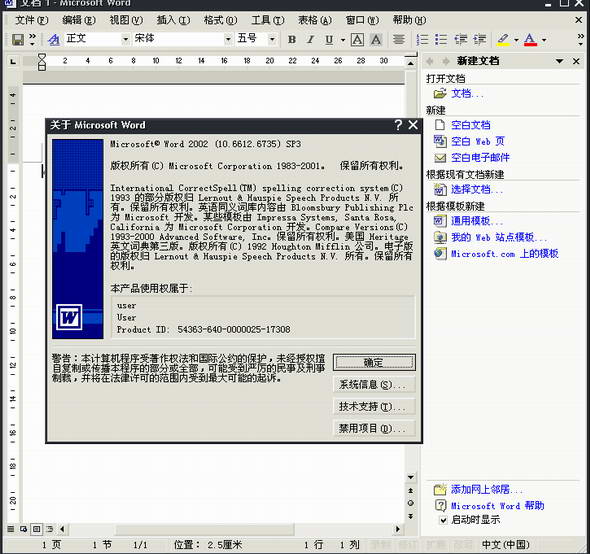Screen dimensions: 590x554
Task: Open the underline style dropdown arrow
Action: tap(342, 40)
